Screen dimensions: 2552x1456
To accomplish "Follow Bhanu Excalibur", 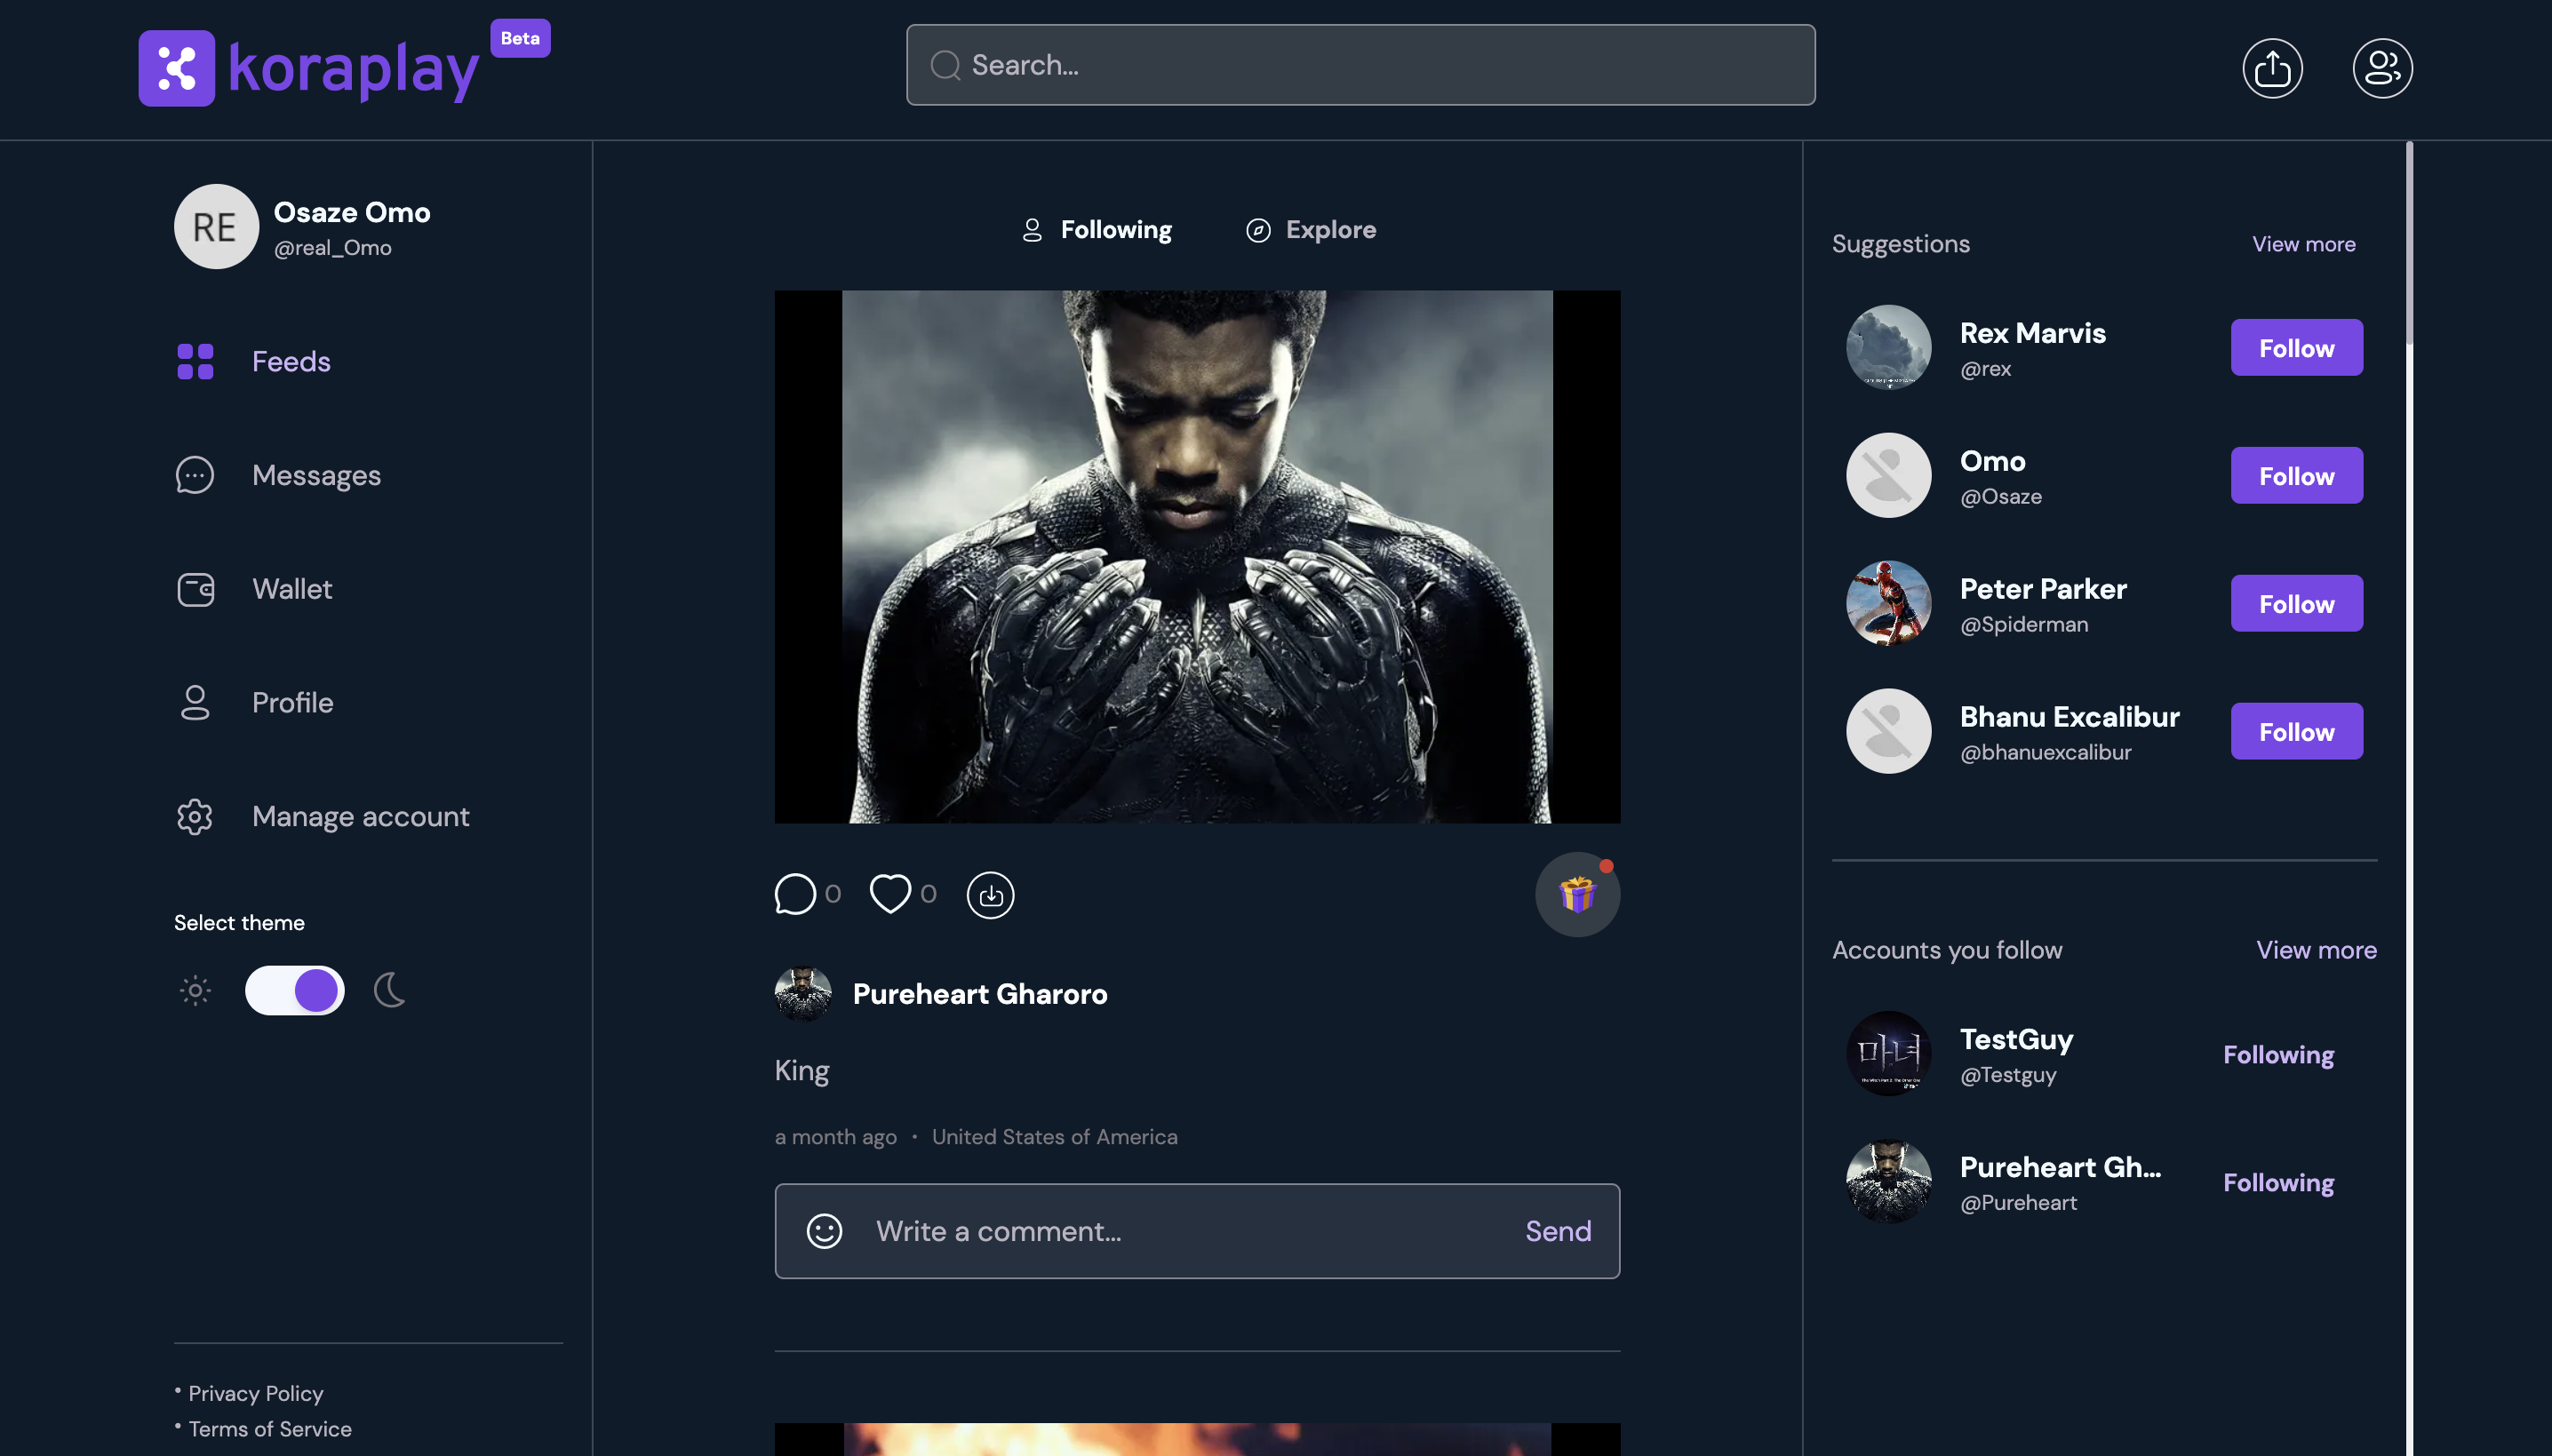I will pos(2296,731).
